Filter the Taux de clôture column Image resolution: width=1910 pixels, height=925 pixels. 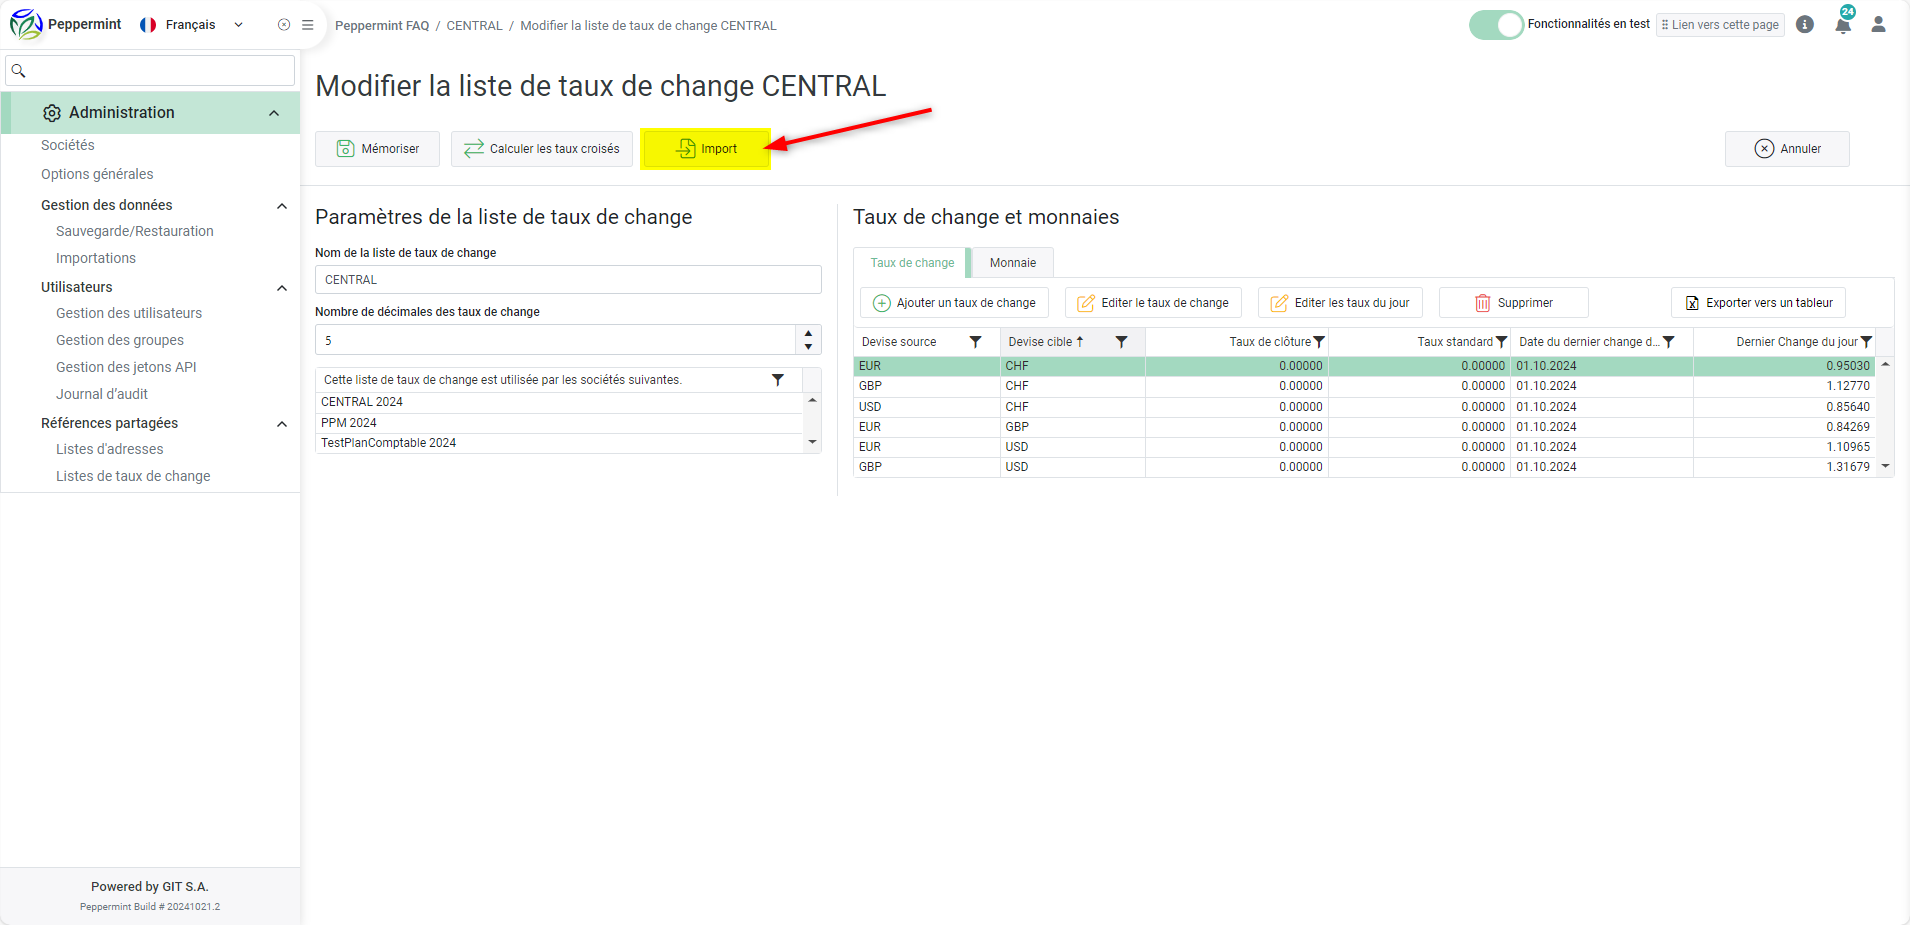pyautogui.click(x=1319, y=342)
